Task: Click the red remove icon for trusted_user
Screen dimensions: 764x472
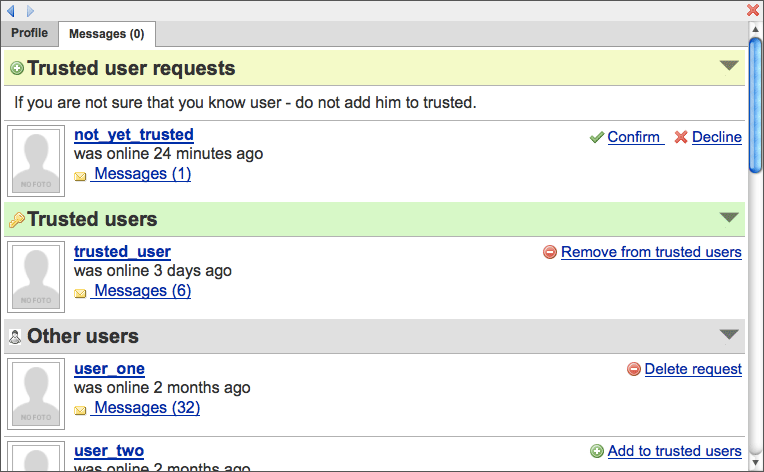Action: coord(549,253)
